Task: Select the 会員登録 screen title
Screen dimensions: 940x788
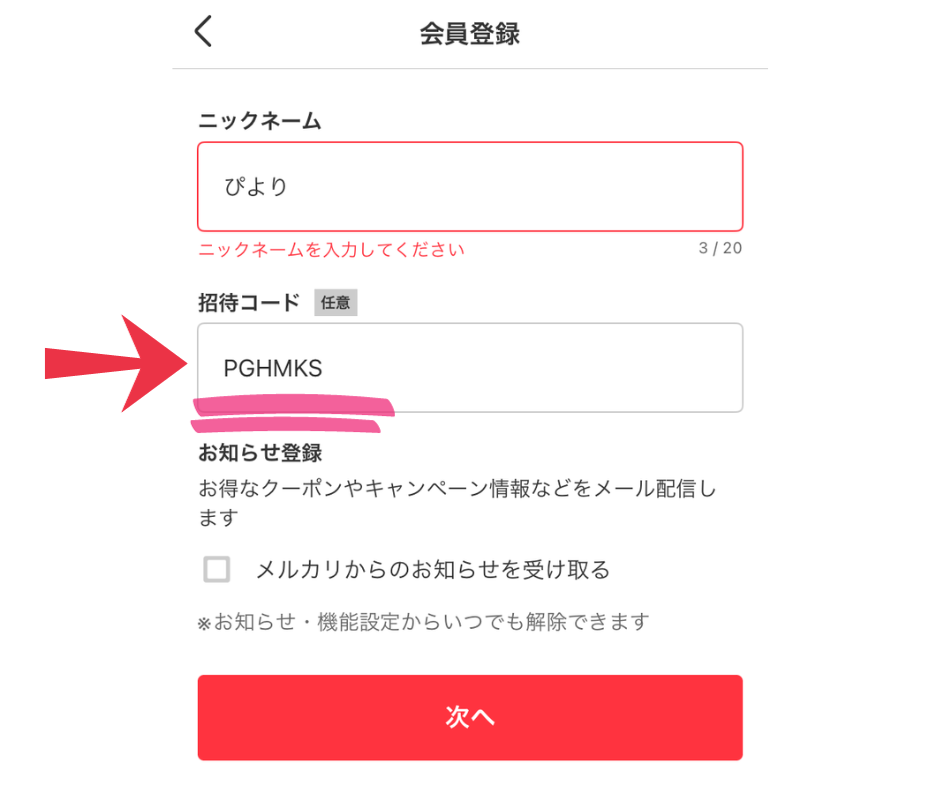Action: pyautogui.click(x=470, y=31)
